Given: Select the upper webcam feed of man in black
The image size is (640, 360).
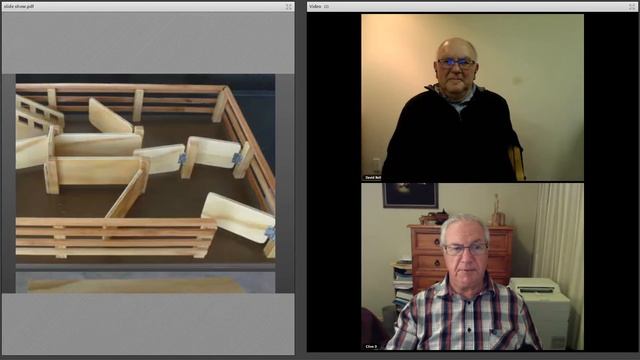Looking at the screenshot, I should (472, 98).
